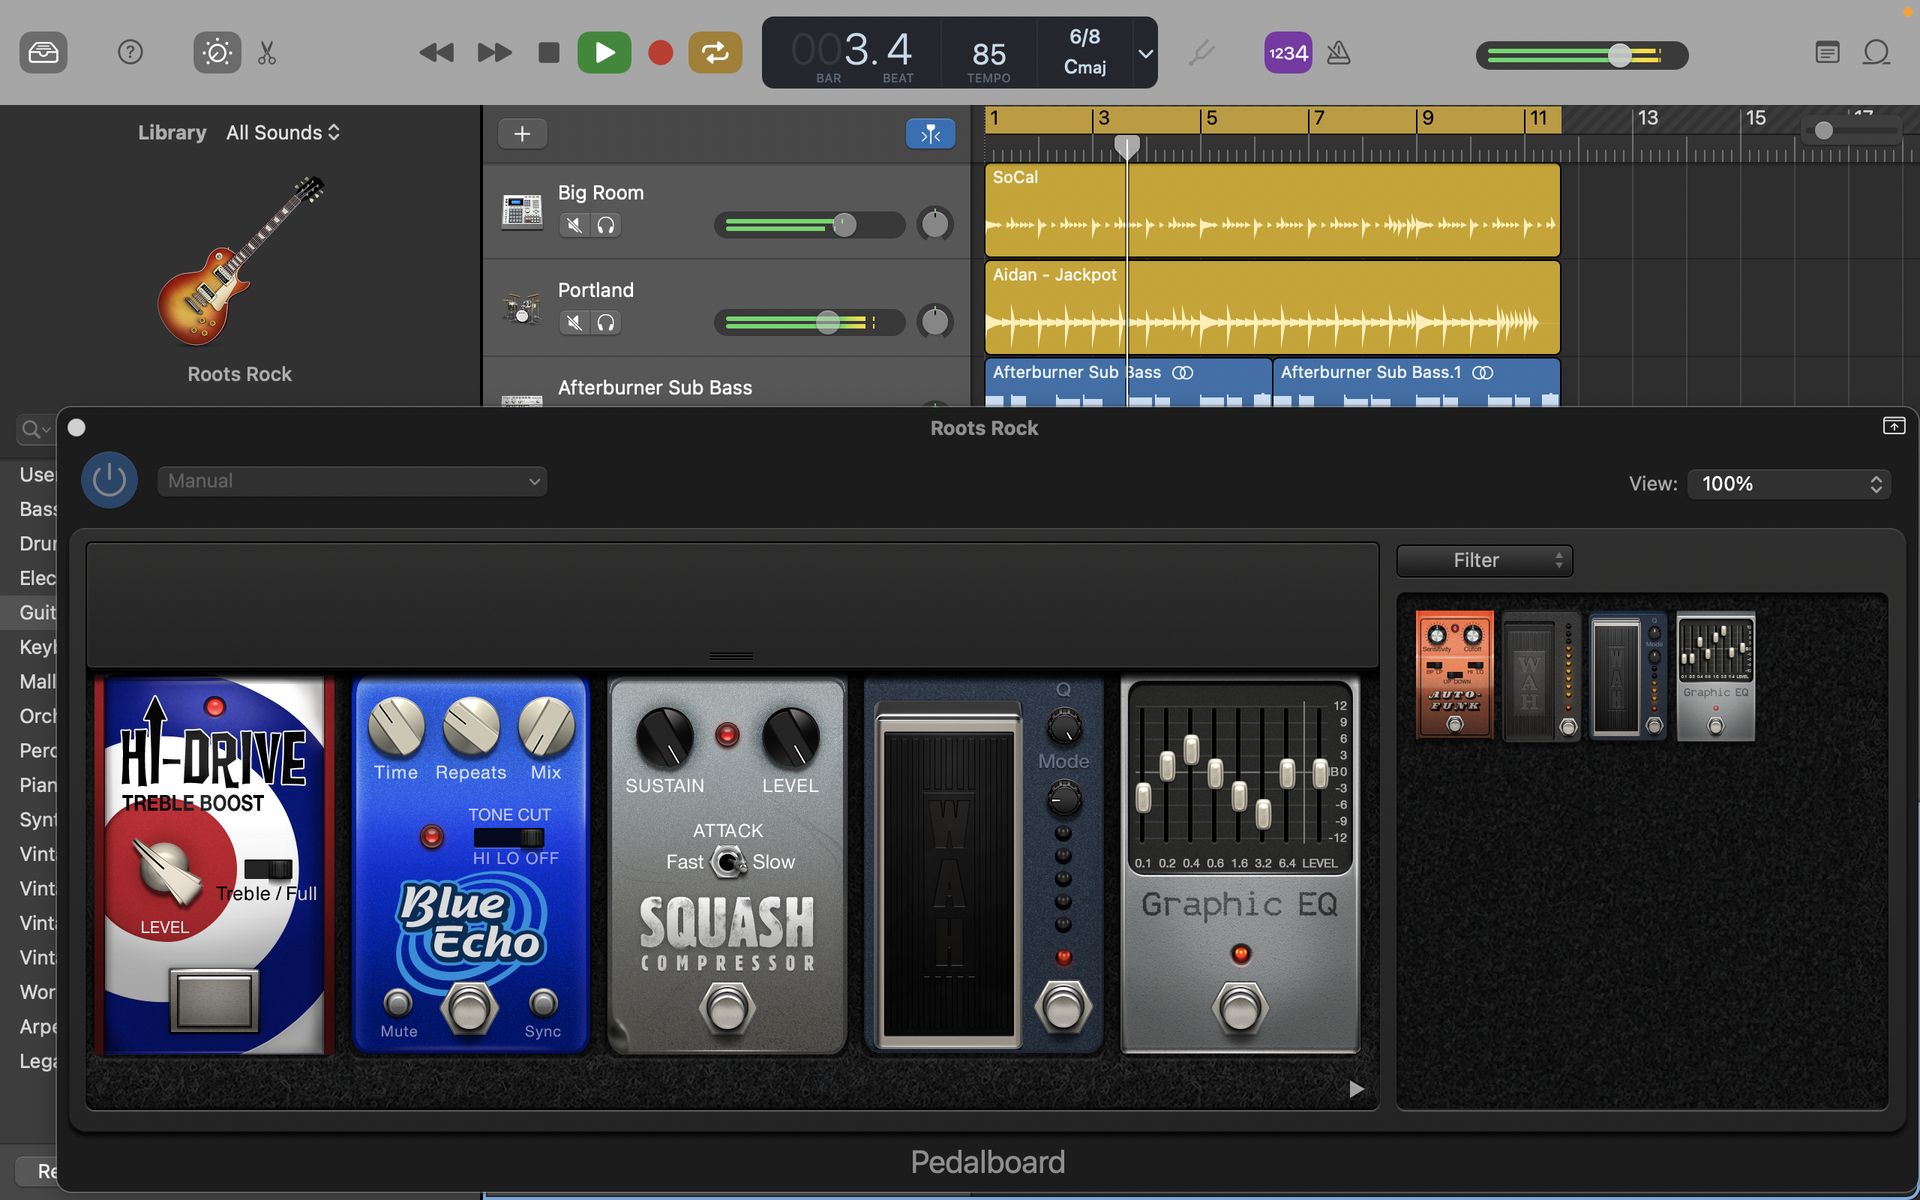
Task: Click the metronome bell icon
Action: click(1337, 52)
